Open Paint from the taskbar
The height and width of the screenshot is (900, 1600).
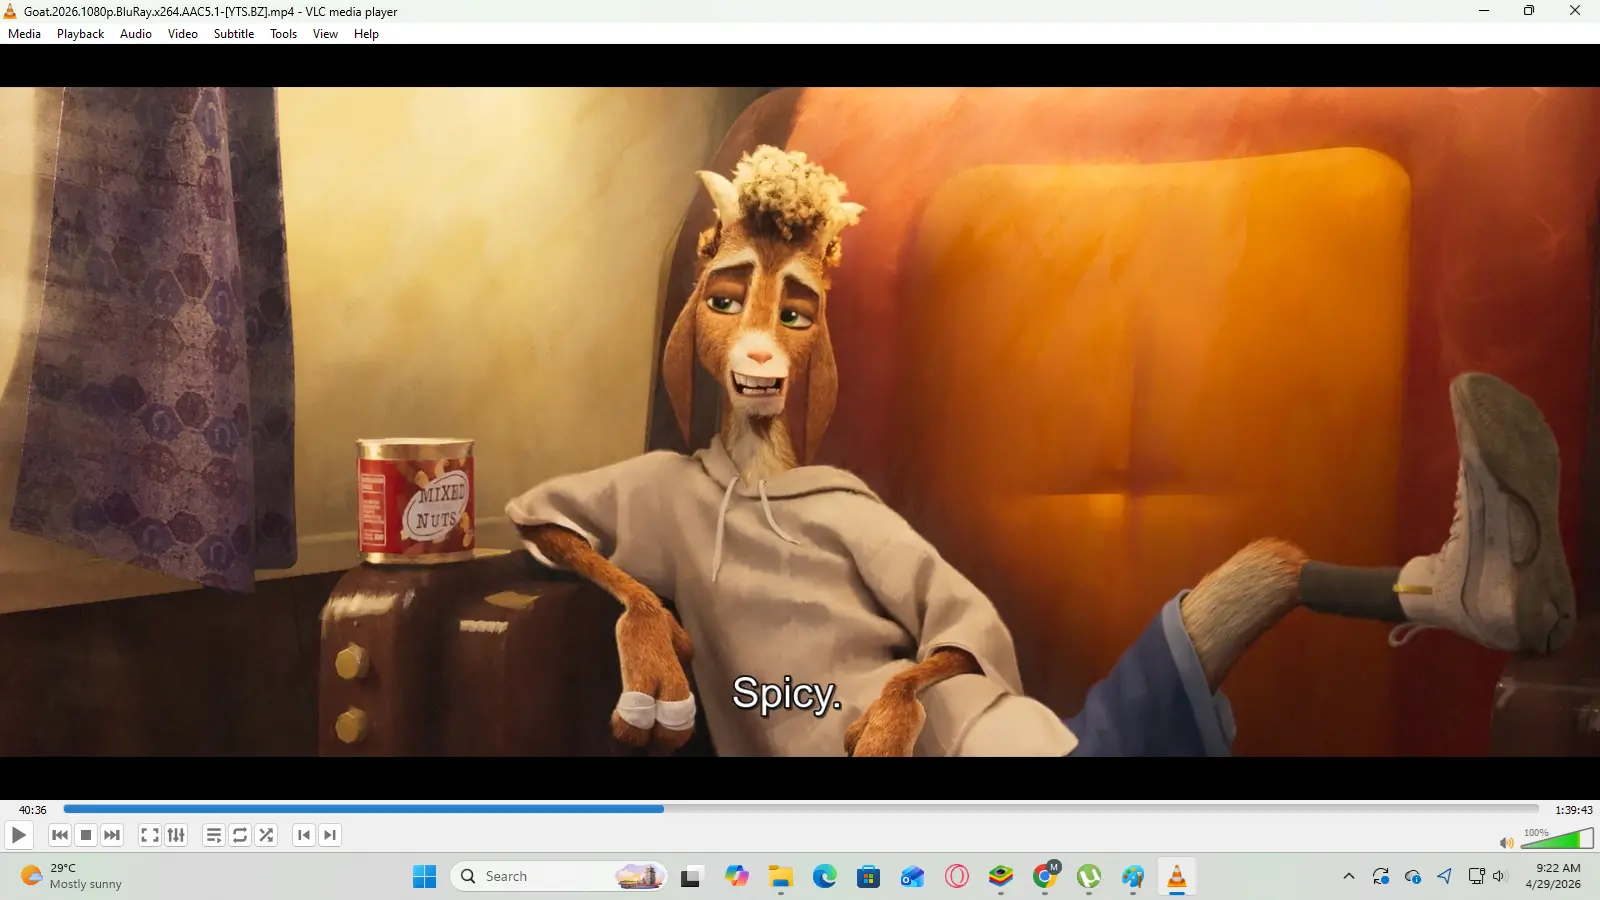tap(1133, 877)
